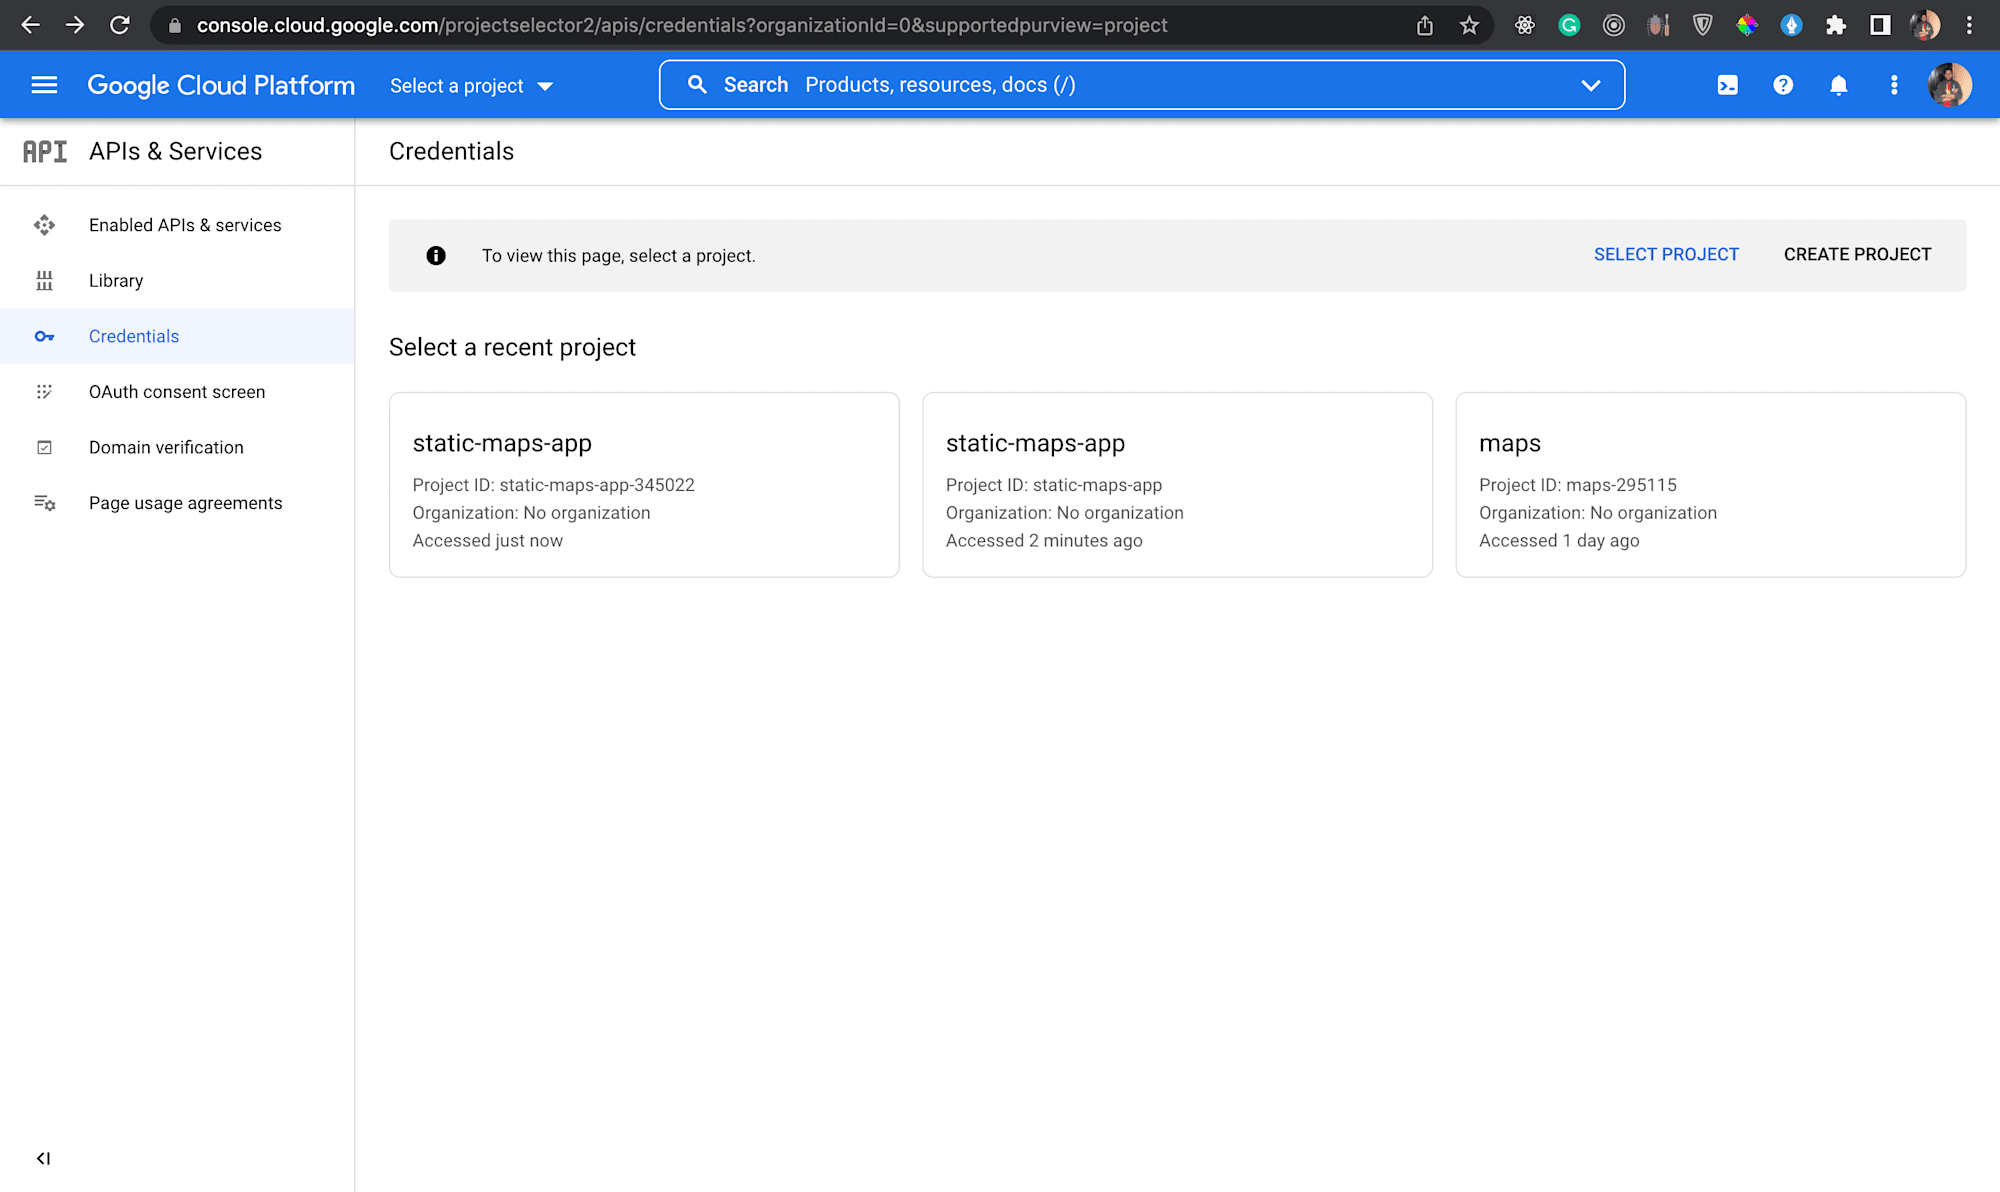Go back in the browser
The height and width of the screenshot is (1192, 2000).
(31, 25)
